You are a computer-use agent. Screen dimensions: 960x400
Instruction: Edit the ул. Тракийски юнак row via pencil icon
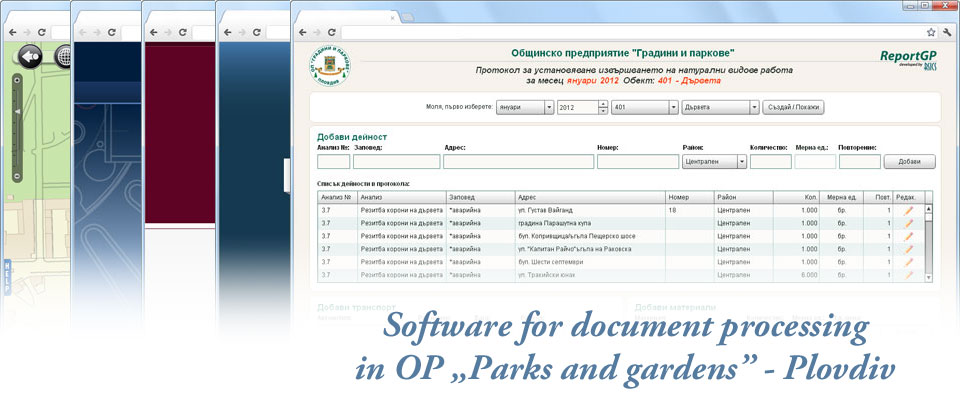tap(909, 276)
